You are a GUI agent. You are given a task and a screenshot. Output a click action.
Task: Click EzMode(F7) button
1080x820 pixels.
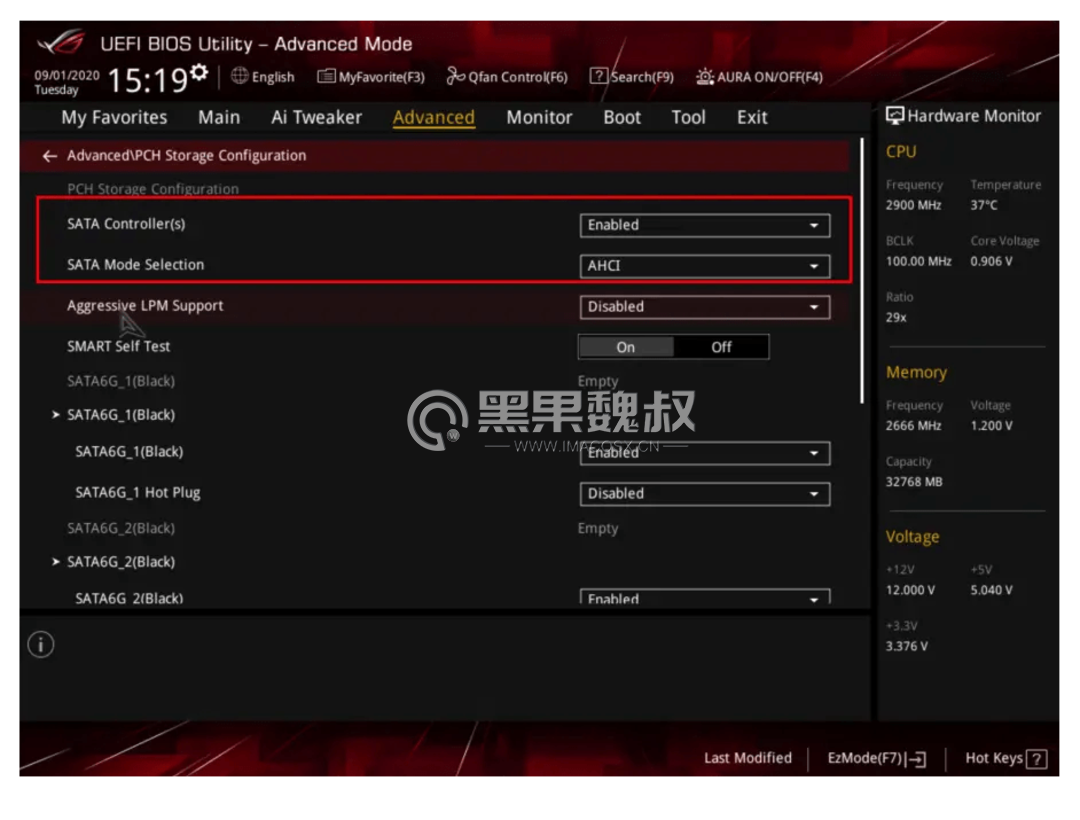(876, 758)
